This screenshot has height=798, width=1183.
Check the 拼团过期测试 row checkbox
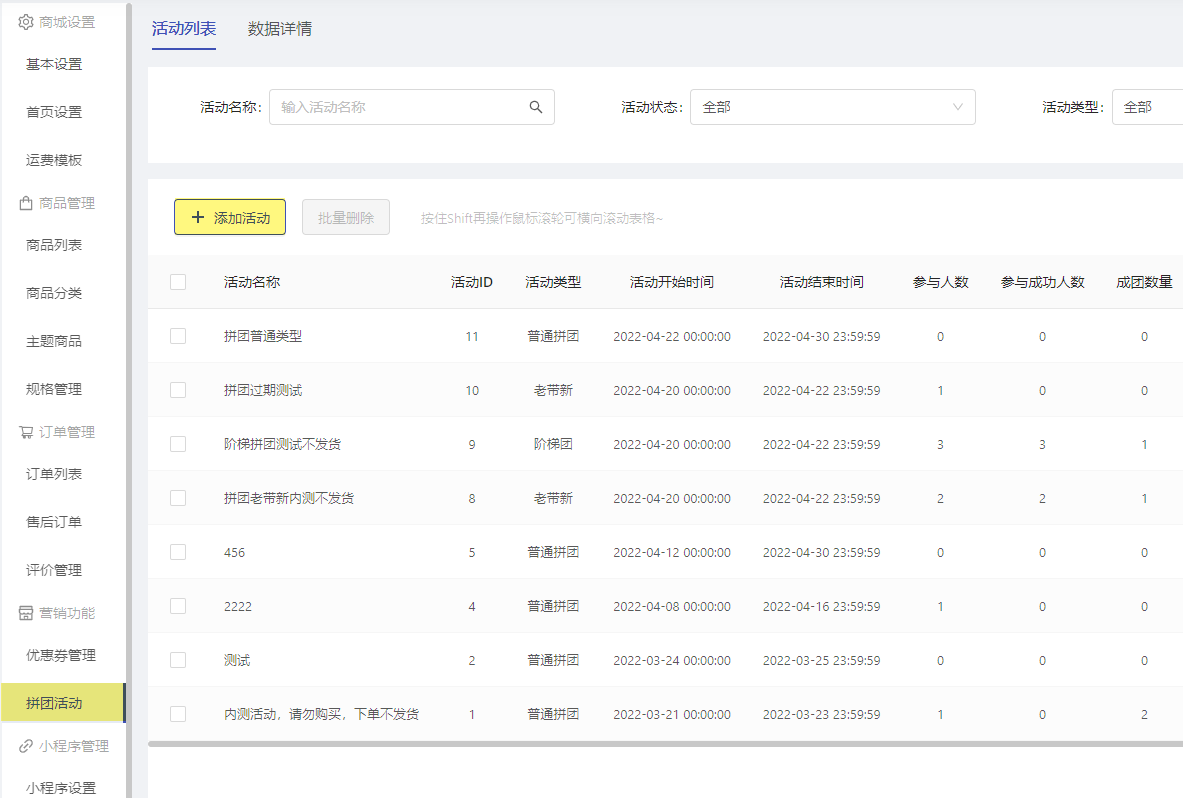pos(178,390)
